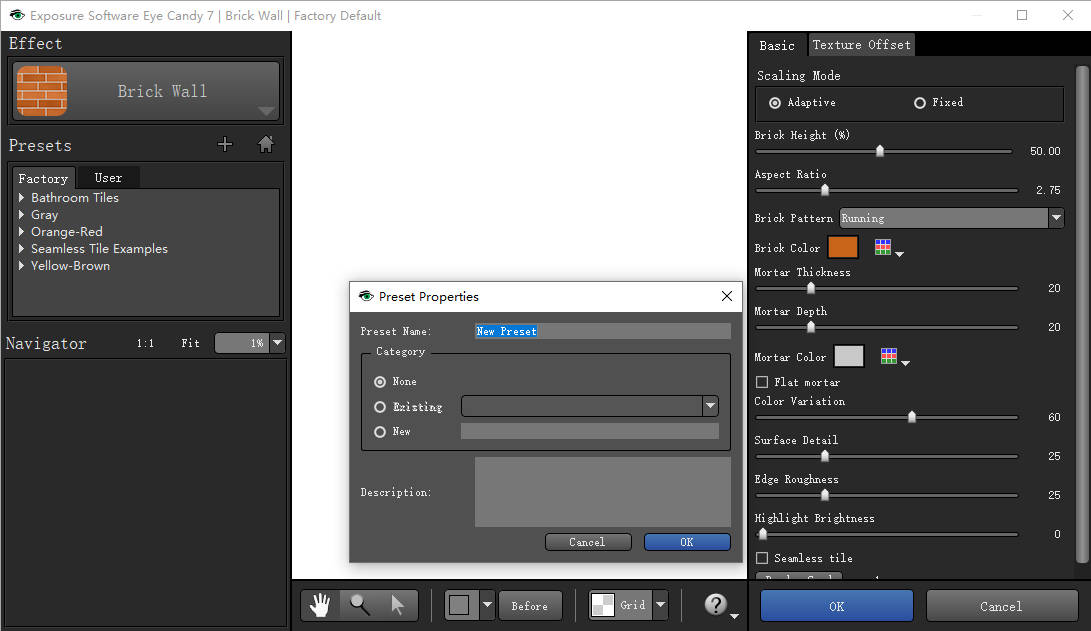
Task: Click Cancel in Preset Properties dialog
Action: (587, 542)
